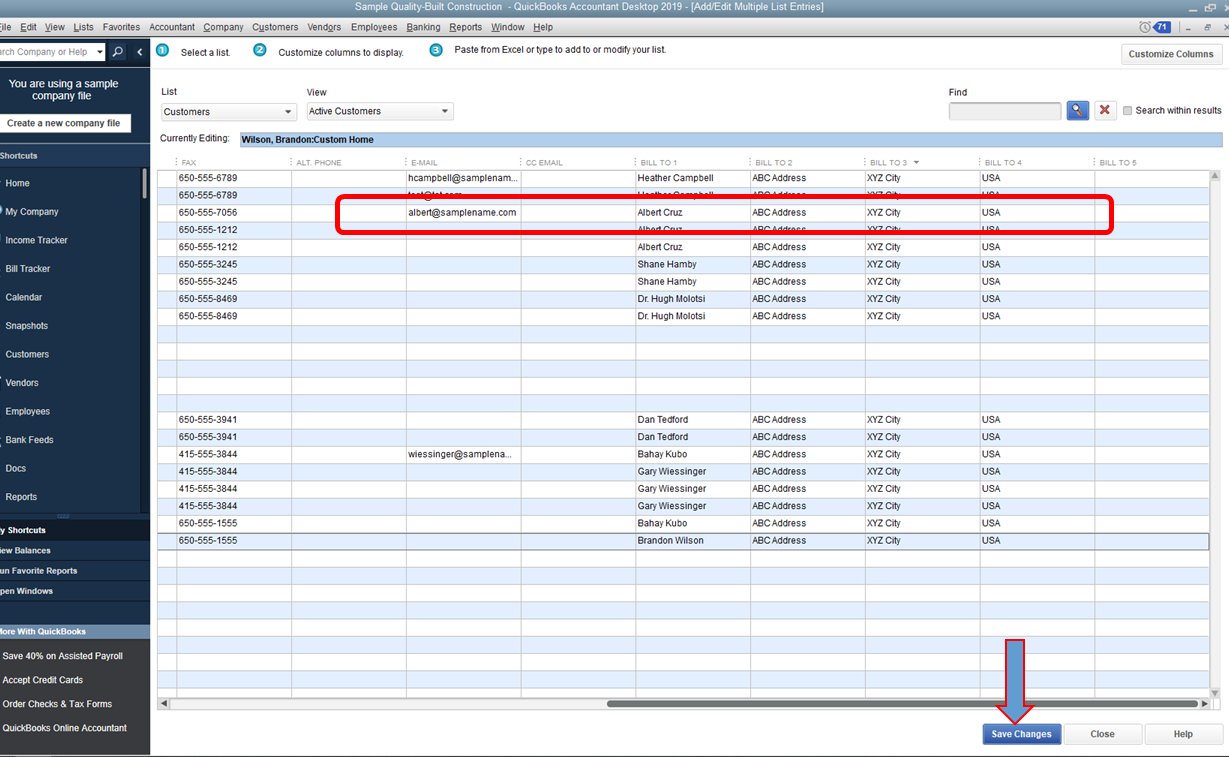Open the Help menu

coord(543,27)
